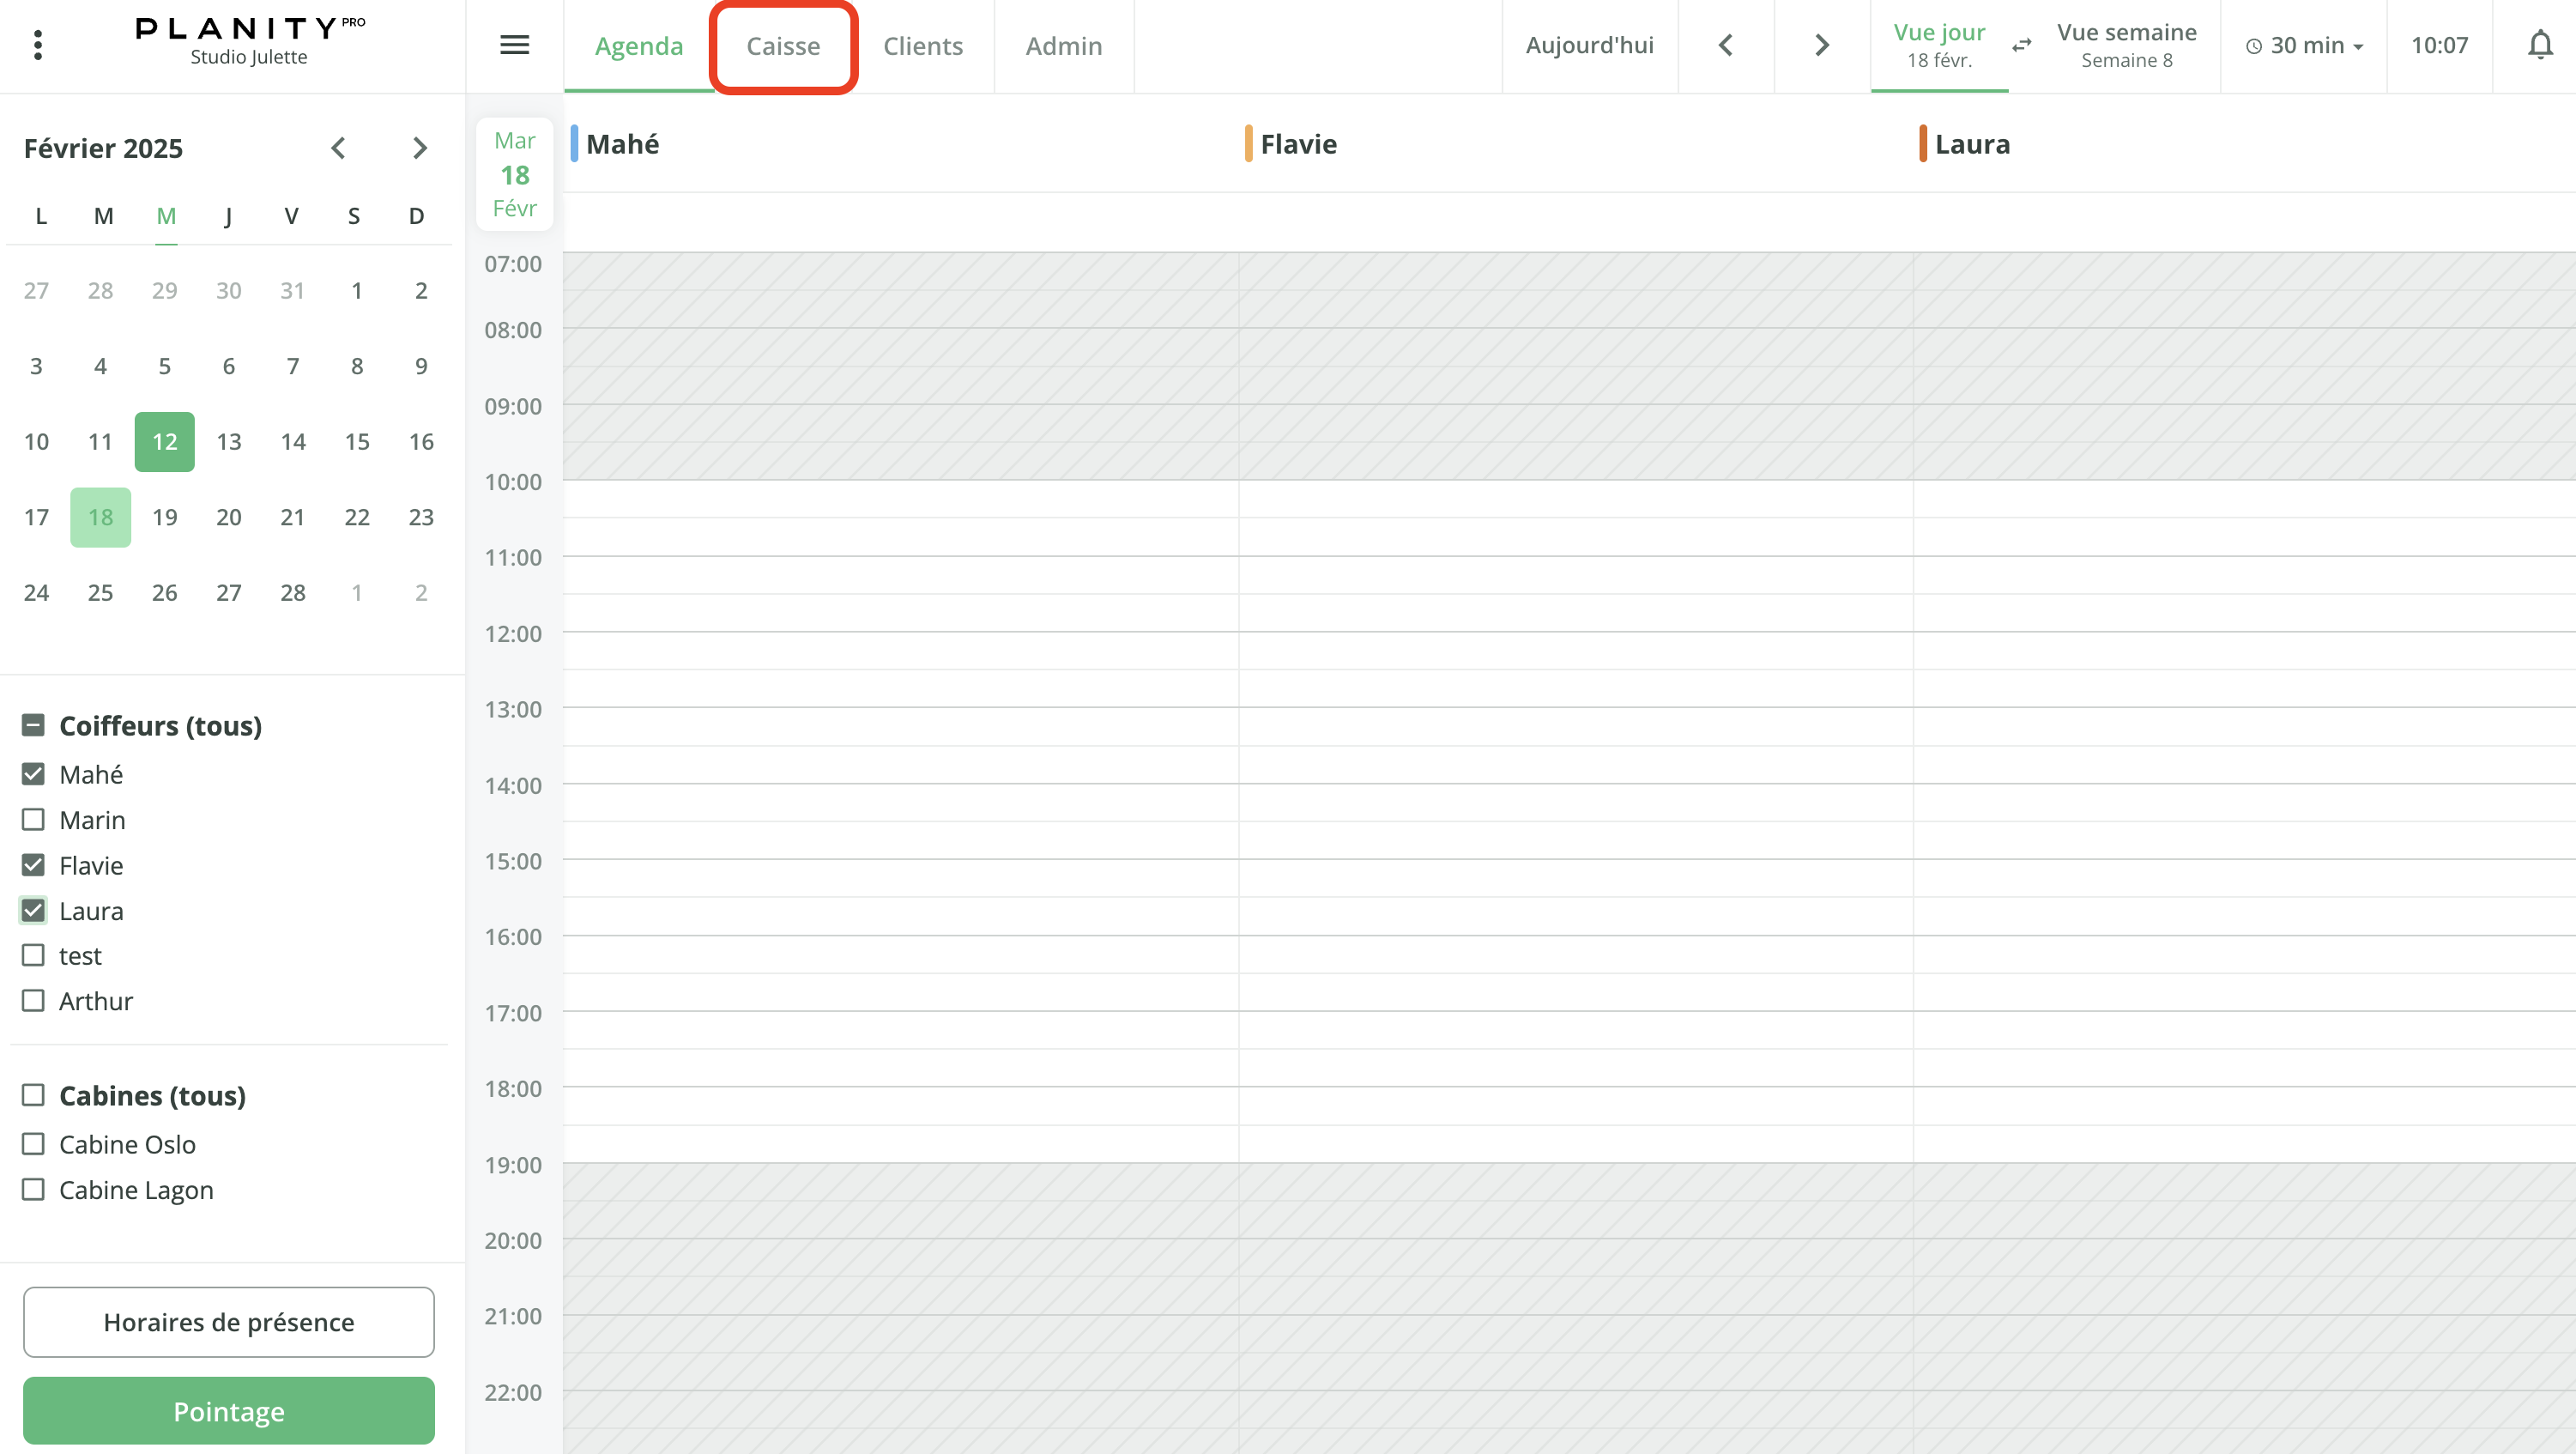Check the test checkbox
The width and height of the screenshot is (2576, 1454).
[x=33, y=955]
